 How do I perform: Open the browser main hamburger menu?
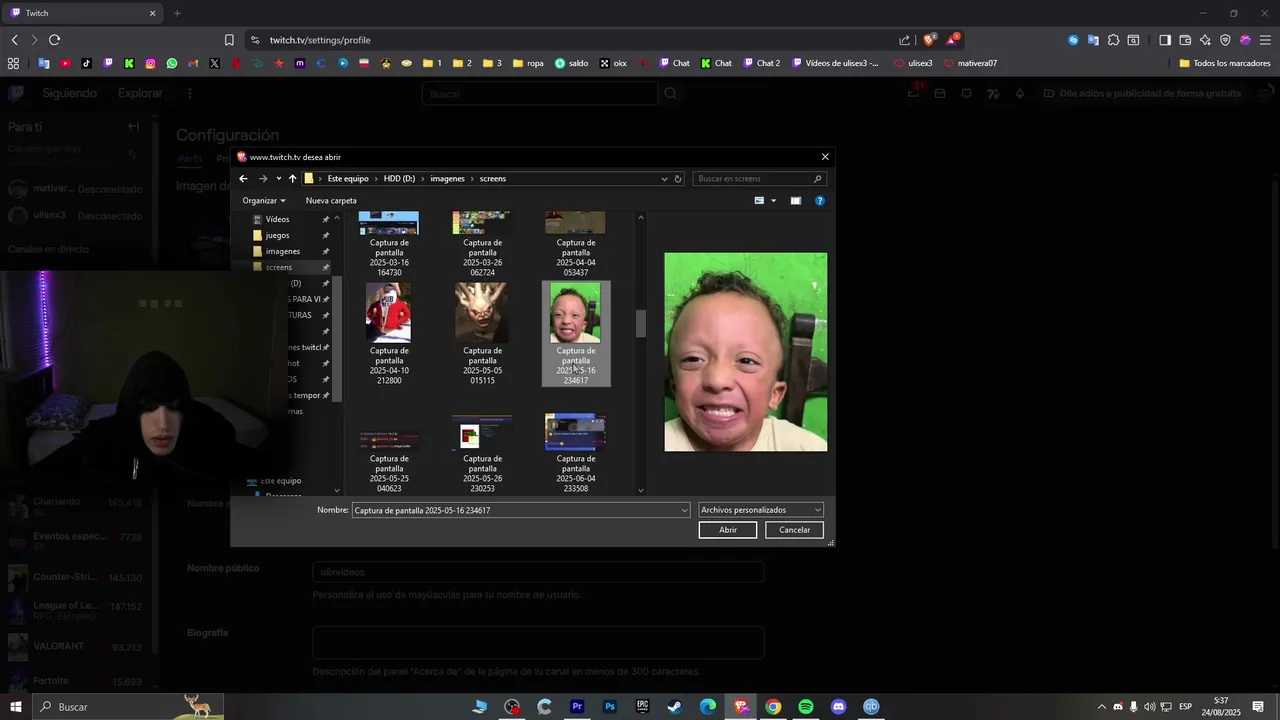pos(1265,40)
